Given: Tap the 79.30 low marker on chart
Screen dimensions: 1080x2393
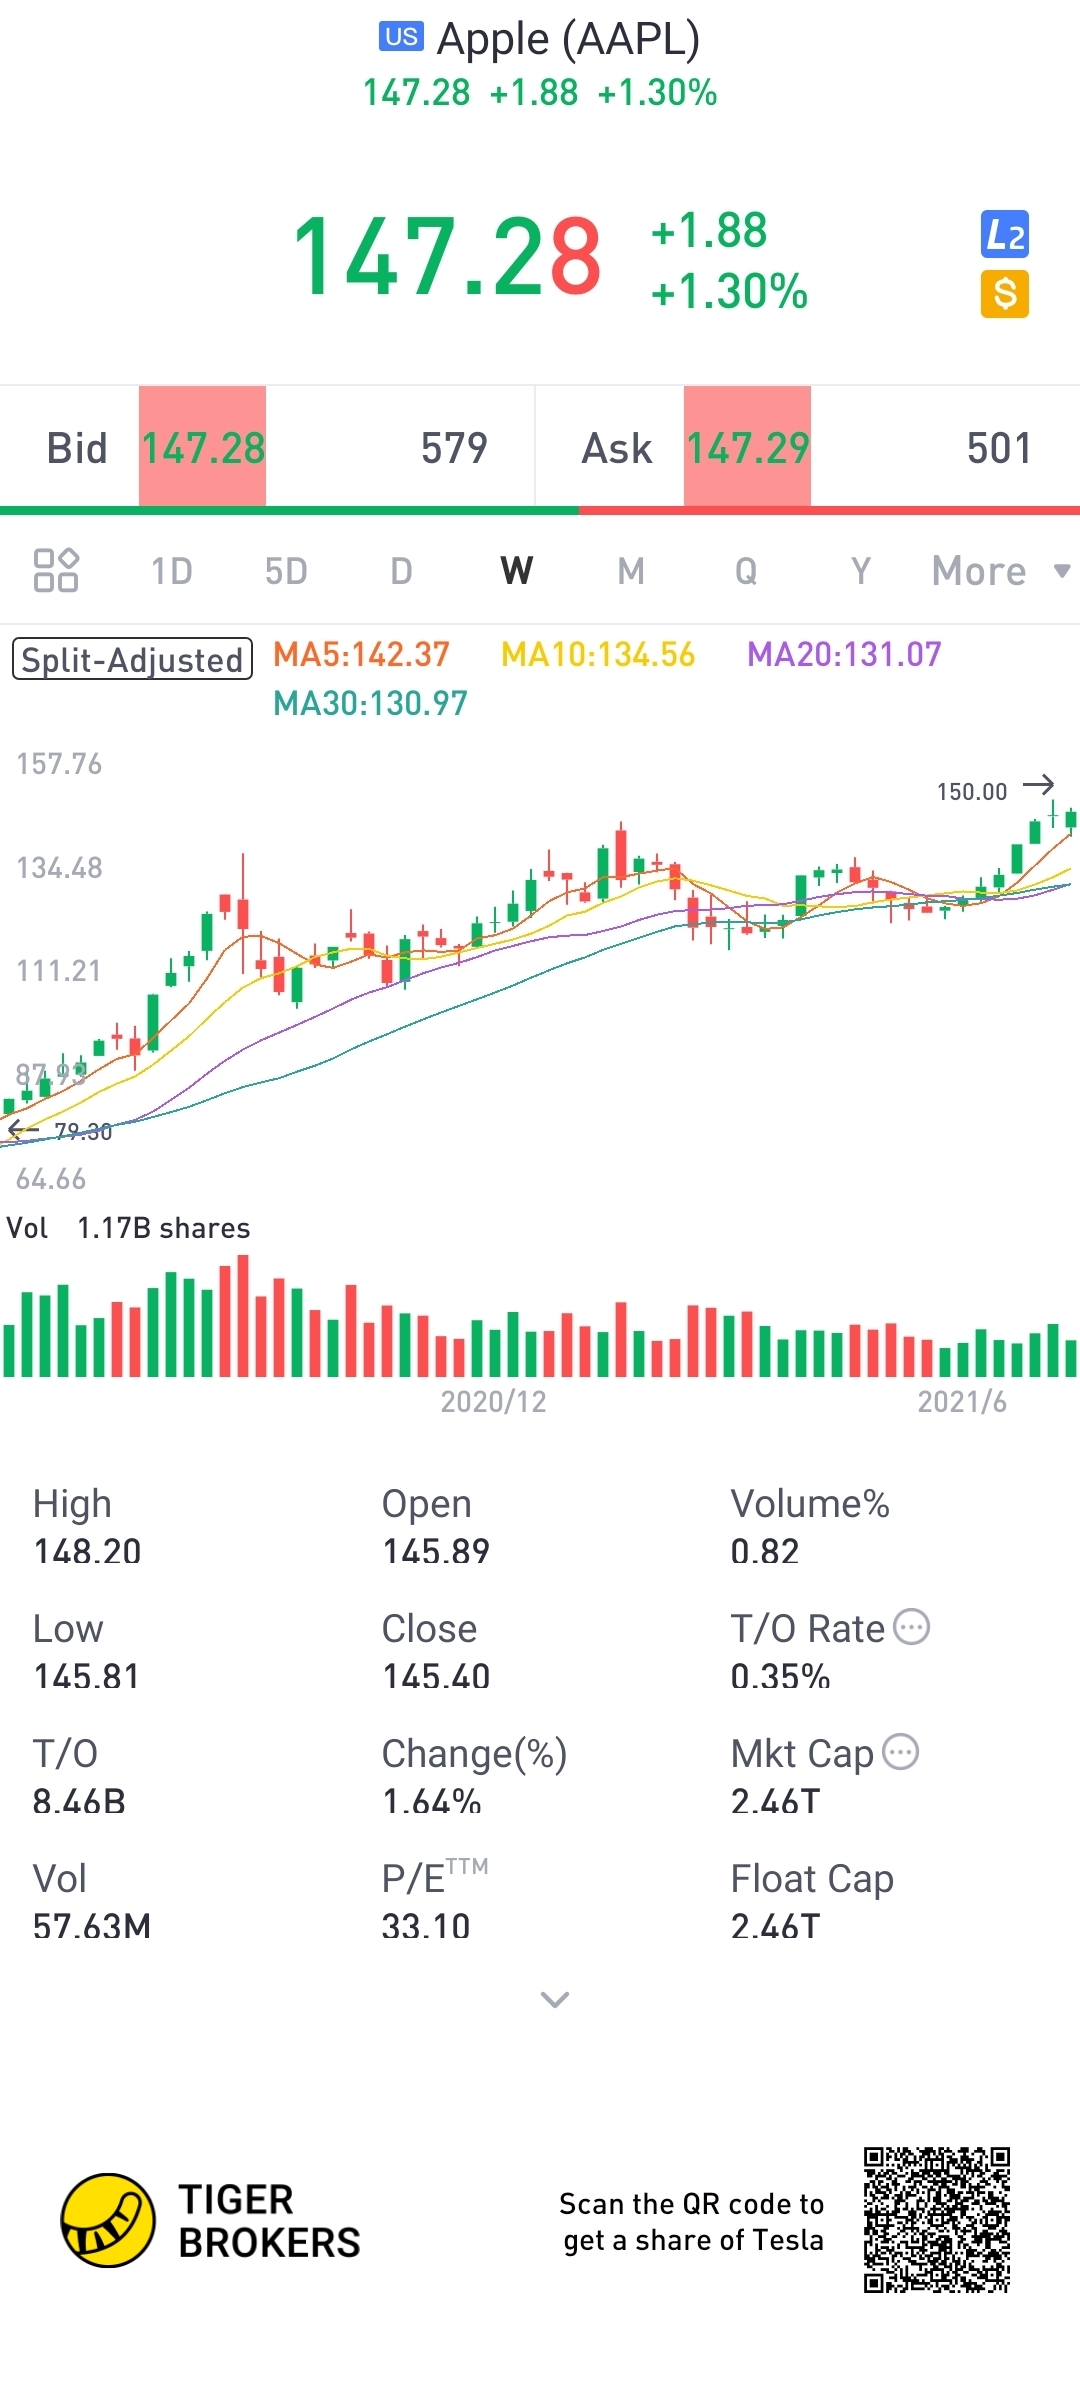Looking at the screenshot, I should 83,1131.
